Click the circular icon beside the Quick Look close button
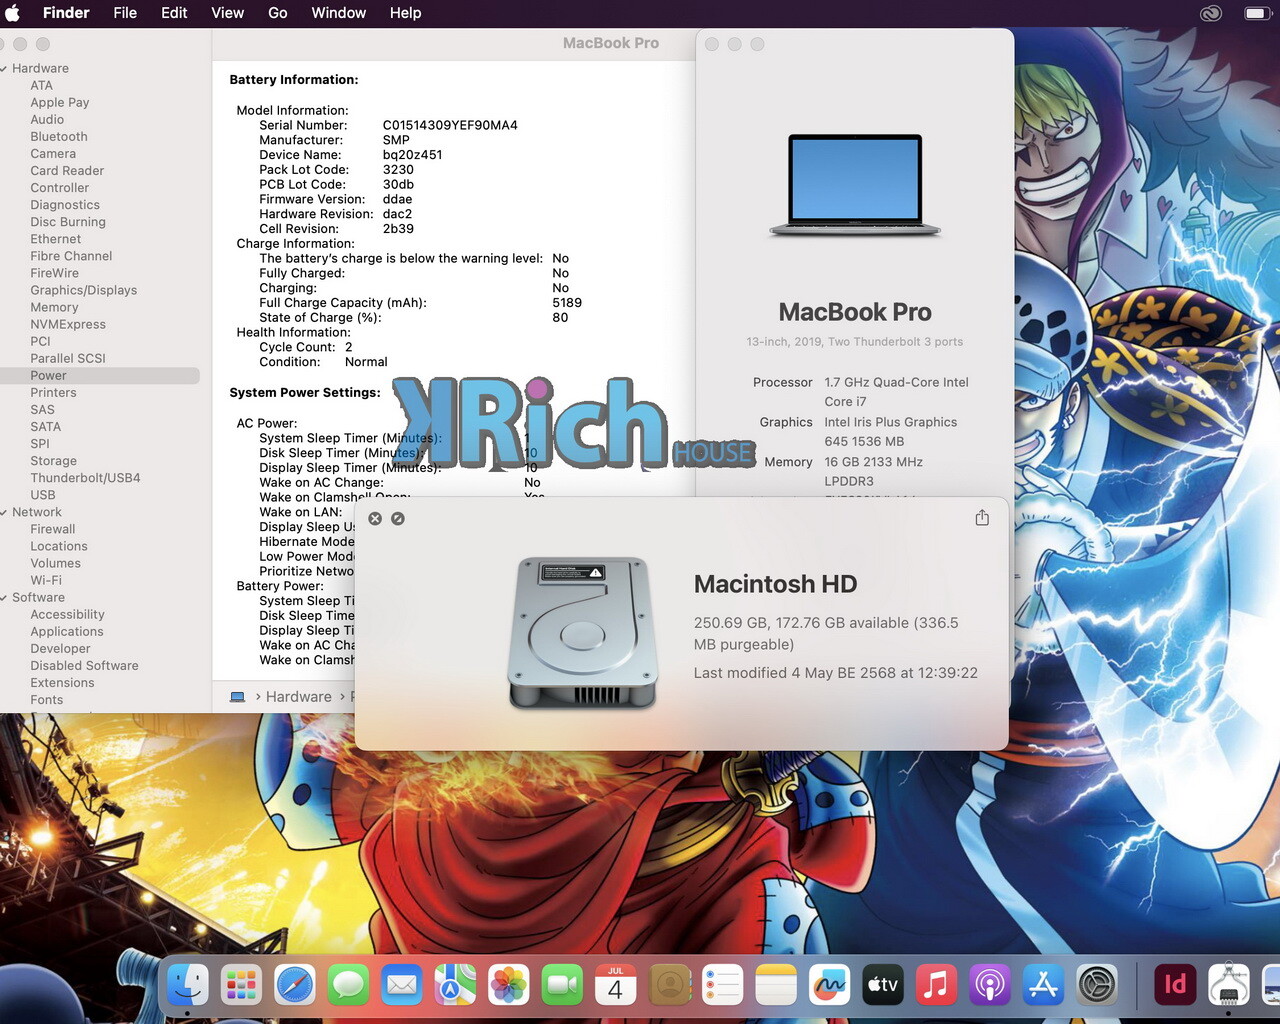 [398, 519]
